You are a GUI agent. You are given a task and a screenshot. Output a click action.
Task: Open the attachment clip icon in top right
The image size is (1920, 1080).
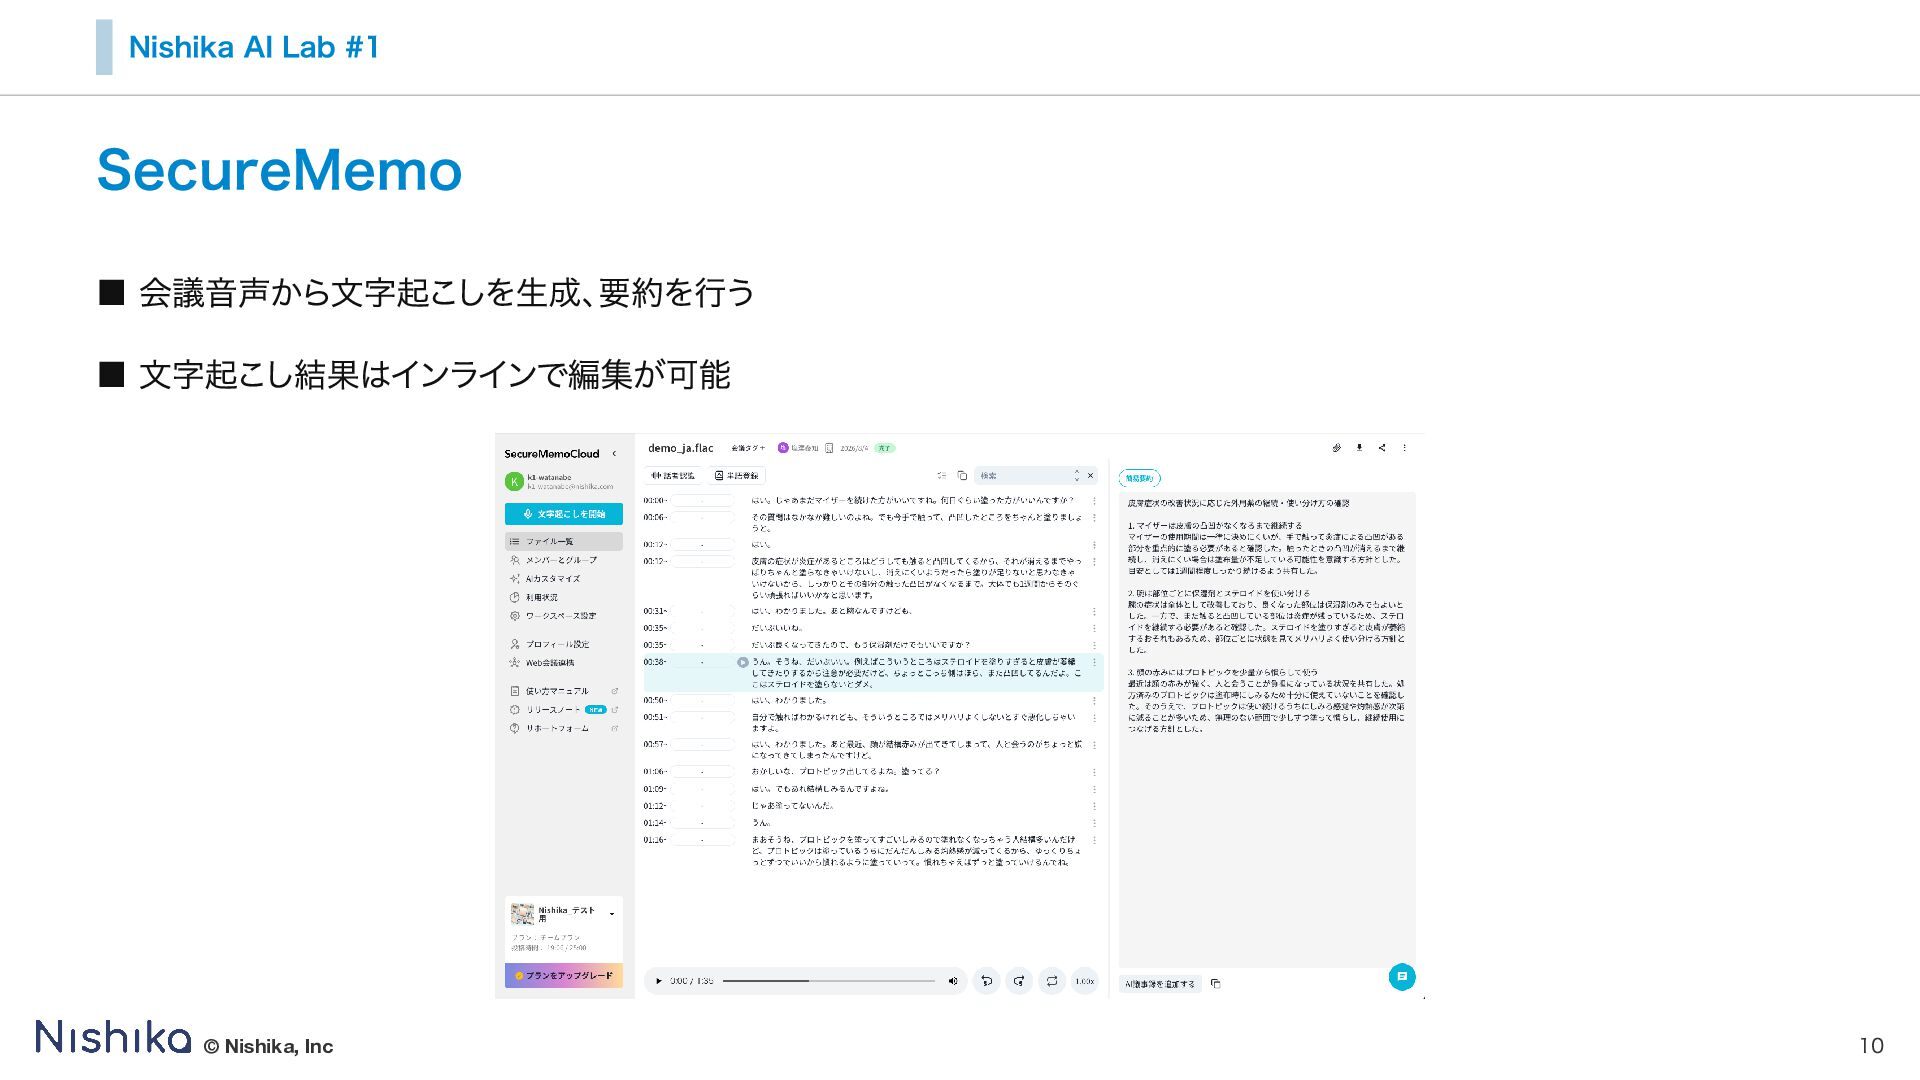click(x=1337, y=448)
